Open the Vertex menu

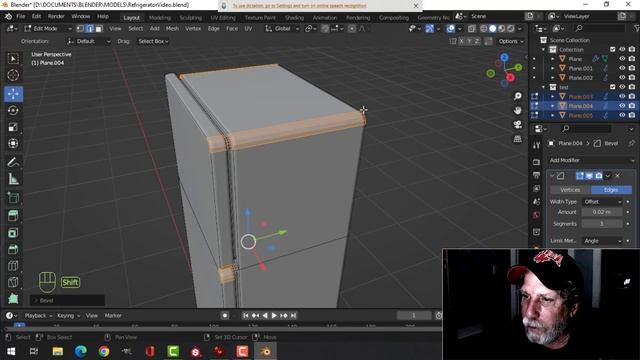point(193,29)
